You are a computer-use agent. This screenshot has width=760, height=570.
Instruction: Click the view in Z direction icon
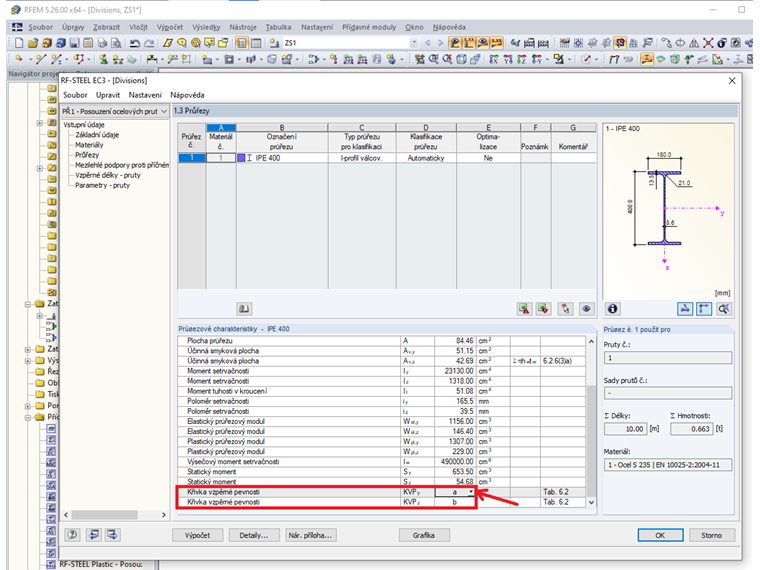(522, 59)
